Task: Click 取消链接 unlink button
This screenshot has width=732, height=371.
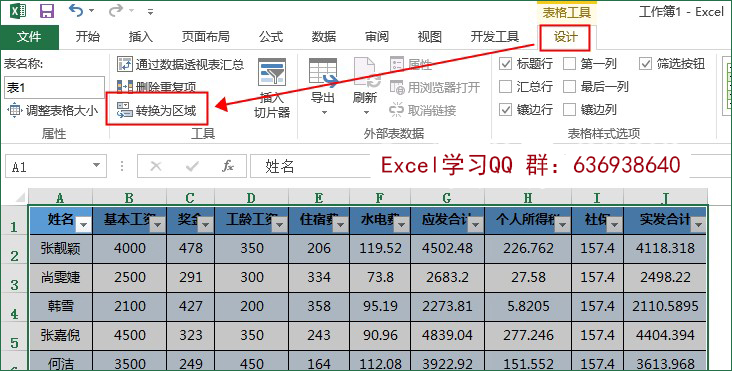Action: (x=422, y=110)
